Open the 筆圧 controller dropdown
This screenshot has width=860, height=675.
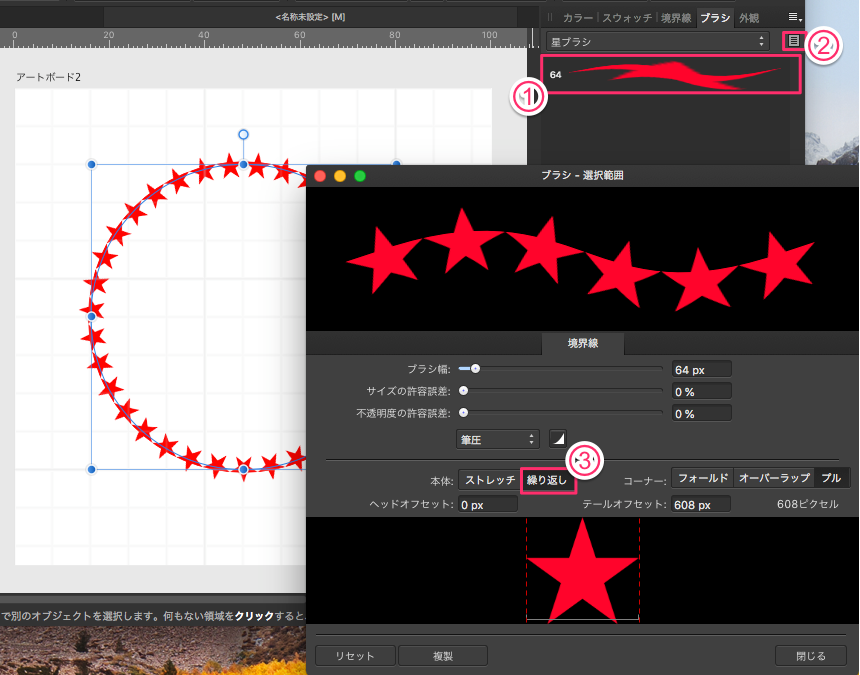click(x=498, y=439)
